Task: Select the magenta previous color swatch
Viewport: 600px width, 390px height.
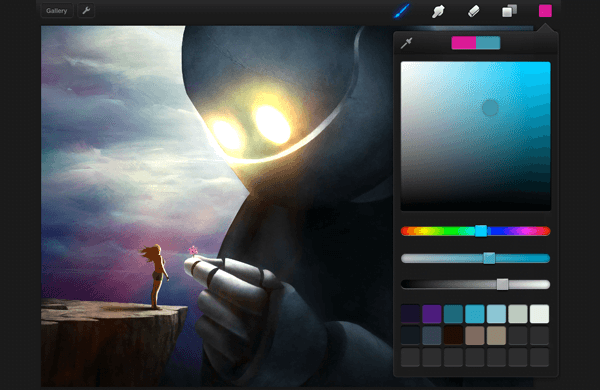Action: coord(464,43)
